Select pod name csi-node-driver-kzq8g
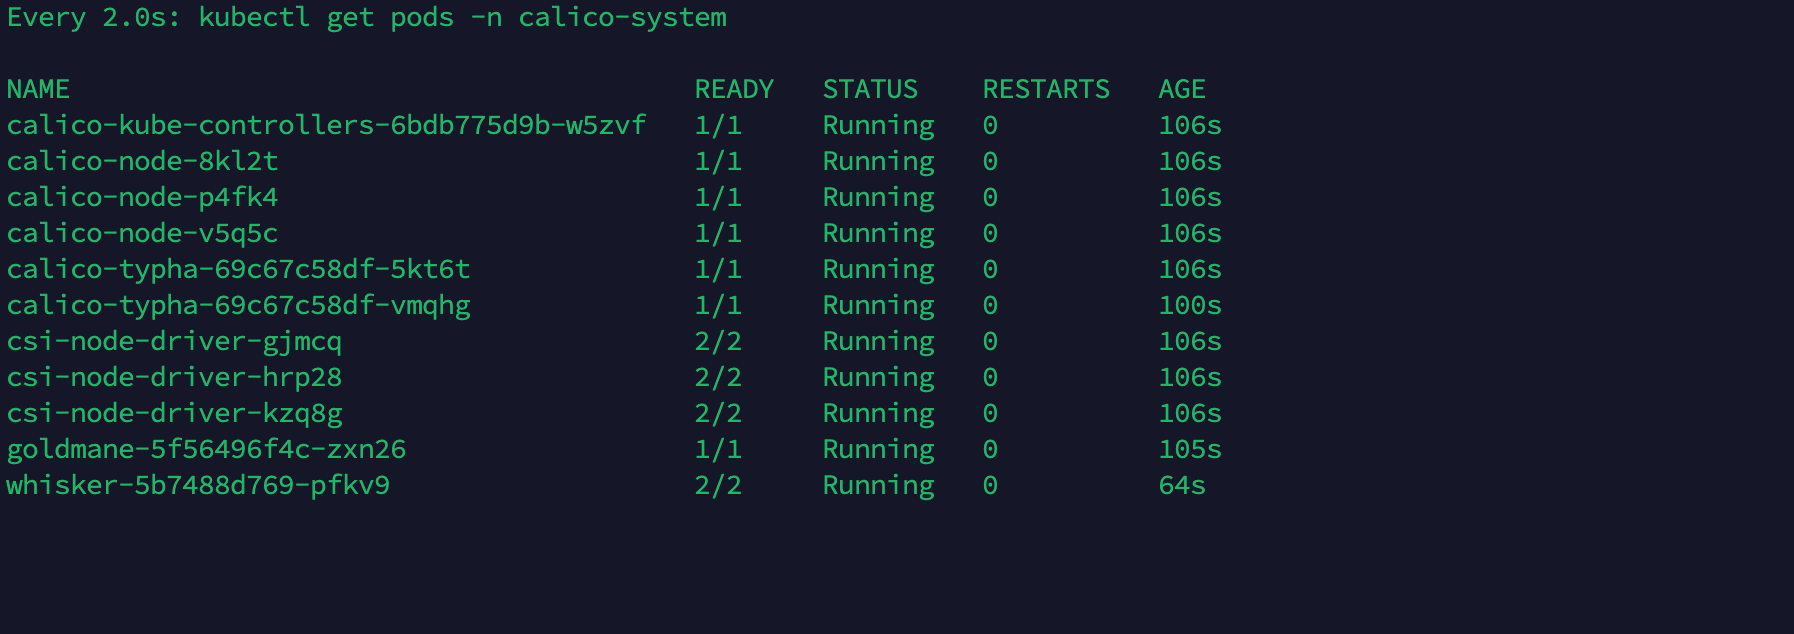The height and width of the screenshot is (634, 1794). pyautogui.click(x=175, y=413)
